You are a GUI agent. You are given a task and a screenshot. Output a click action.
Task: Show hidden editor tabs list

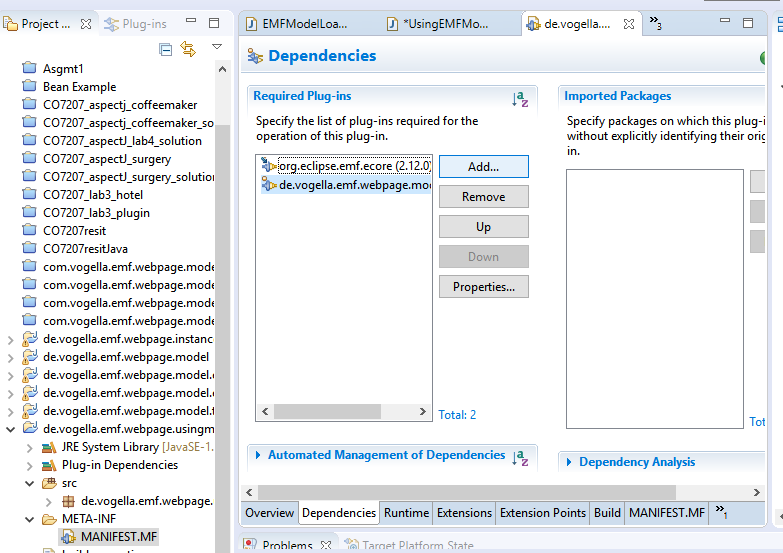click(x=655, y=22)
